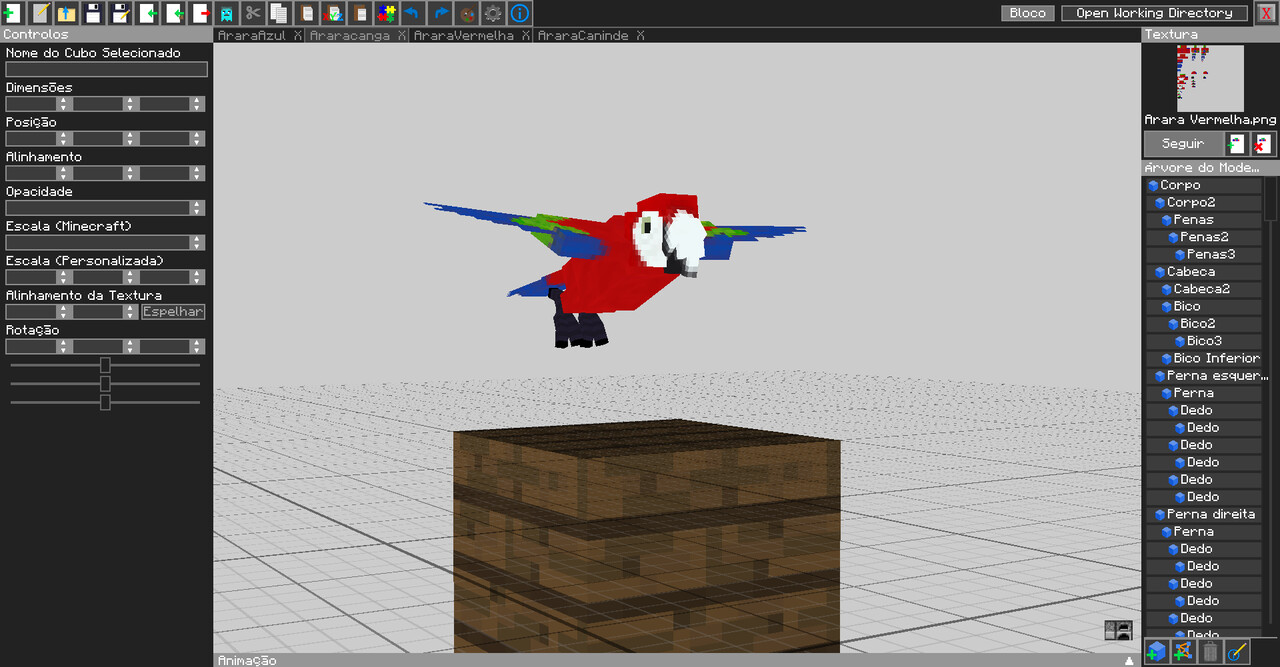Viewport: 1280px width, 667px height.
Task: Click the Add Cube icon
Action: click(x=1157, y=652)
